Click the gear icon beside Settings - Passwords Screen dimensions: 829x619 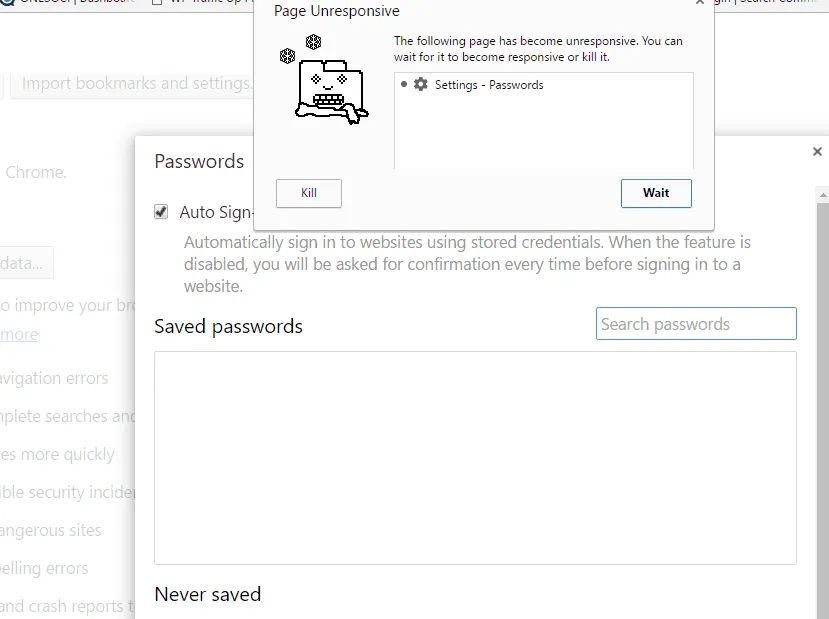pyautogui.click(x=420, y=85)
